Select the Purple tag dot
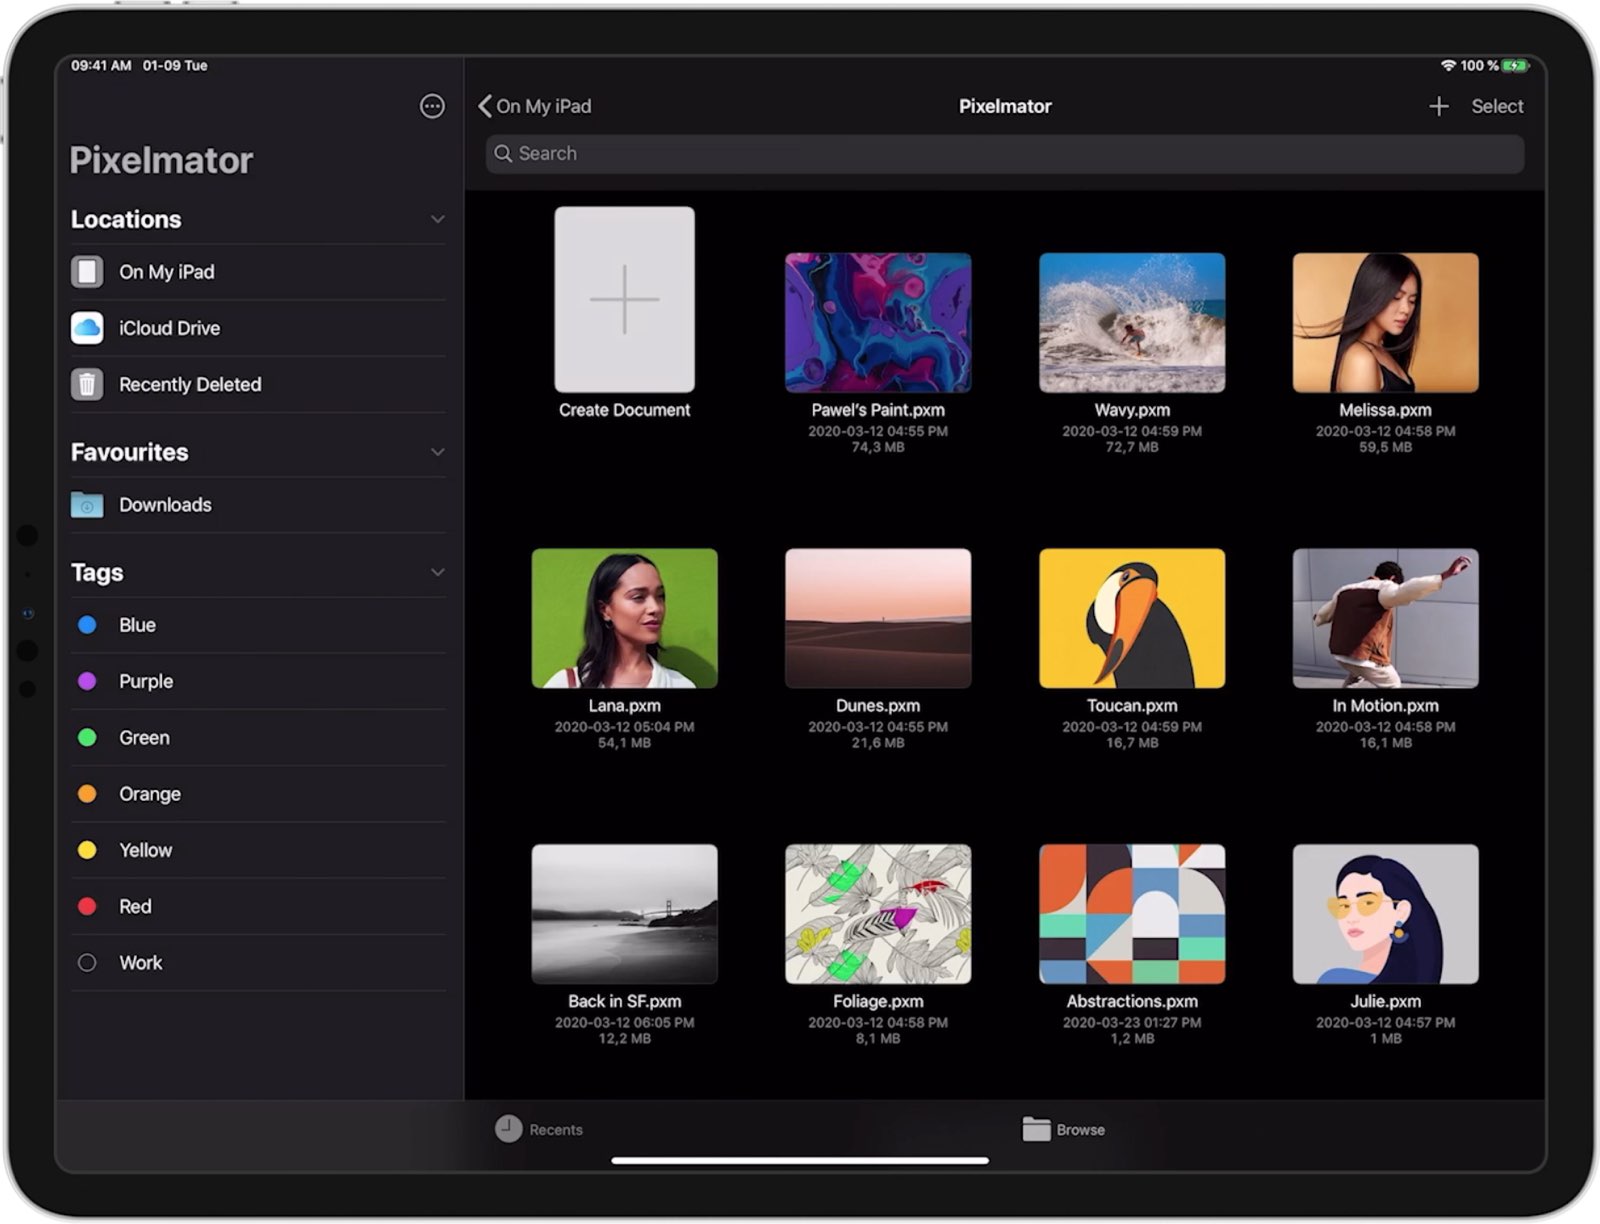 tap(87, 681)
